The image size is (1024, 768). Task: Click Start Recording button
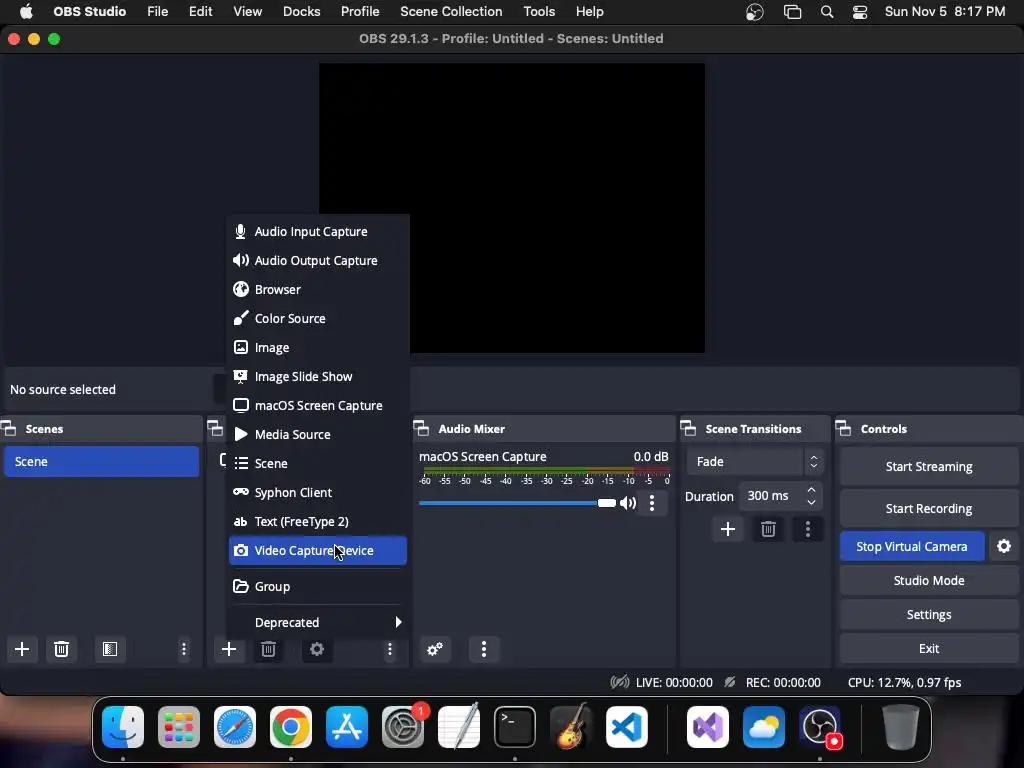pyautogui.click(x=929, y=508)
